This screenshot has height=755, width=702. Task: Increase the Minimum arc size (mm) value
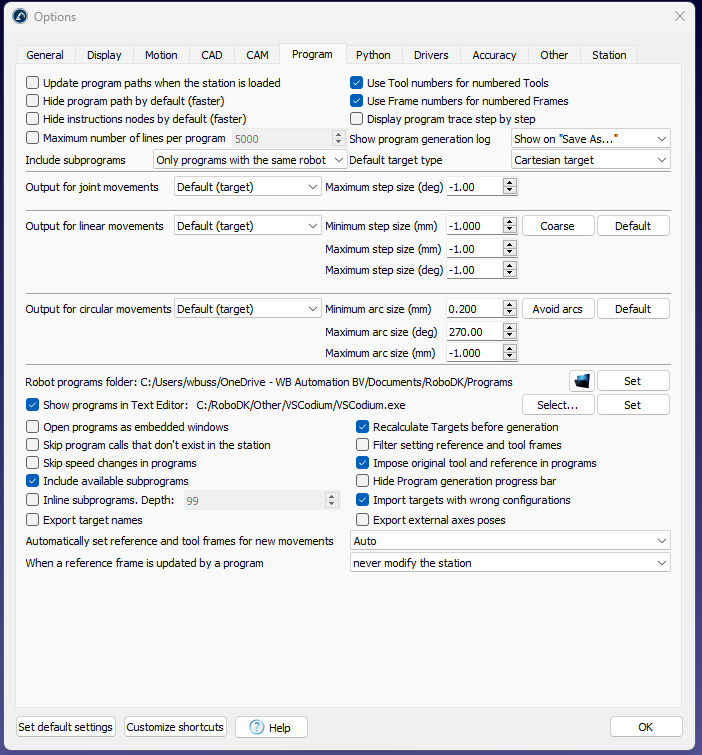click(x=510, y=305)
